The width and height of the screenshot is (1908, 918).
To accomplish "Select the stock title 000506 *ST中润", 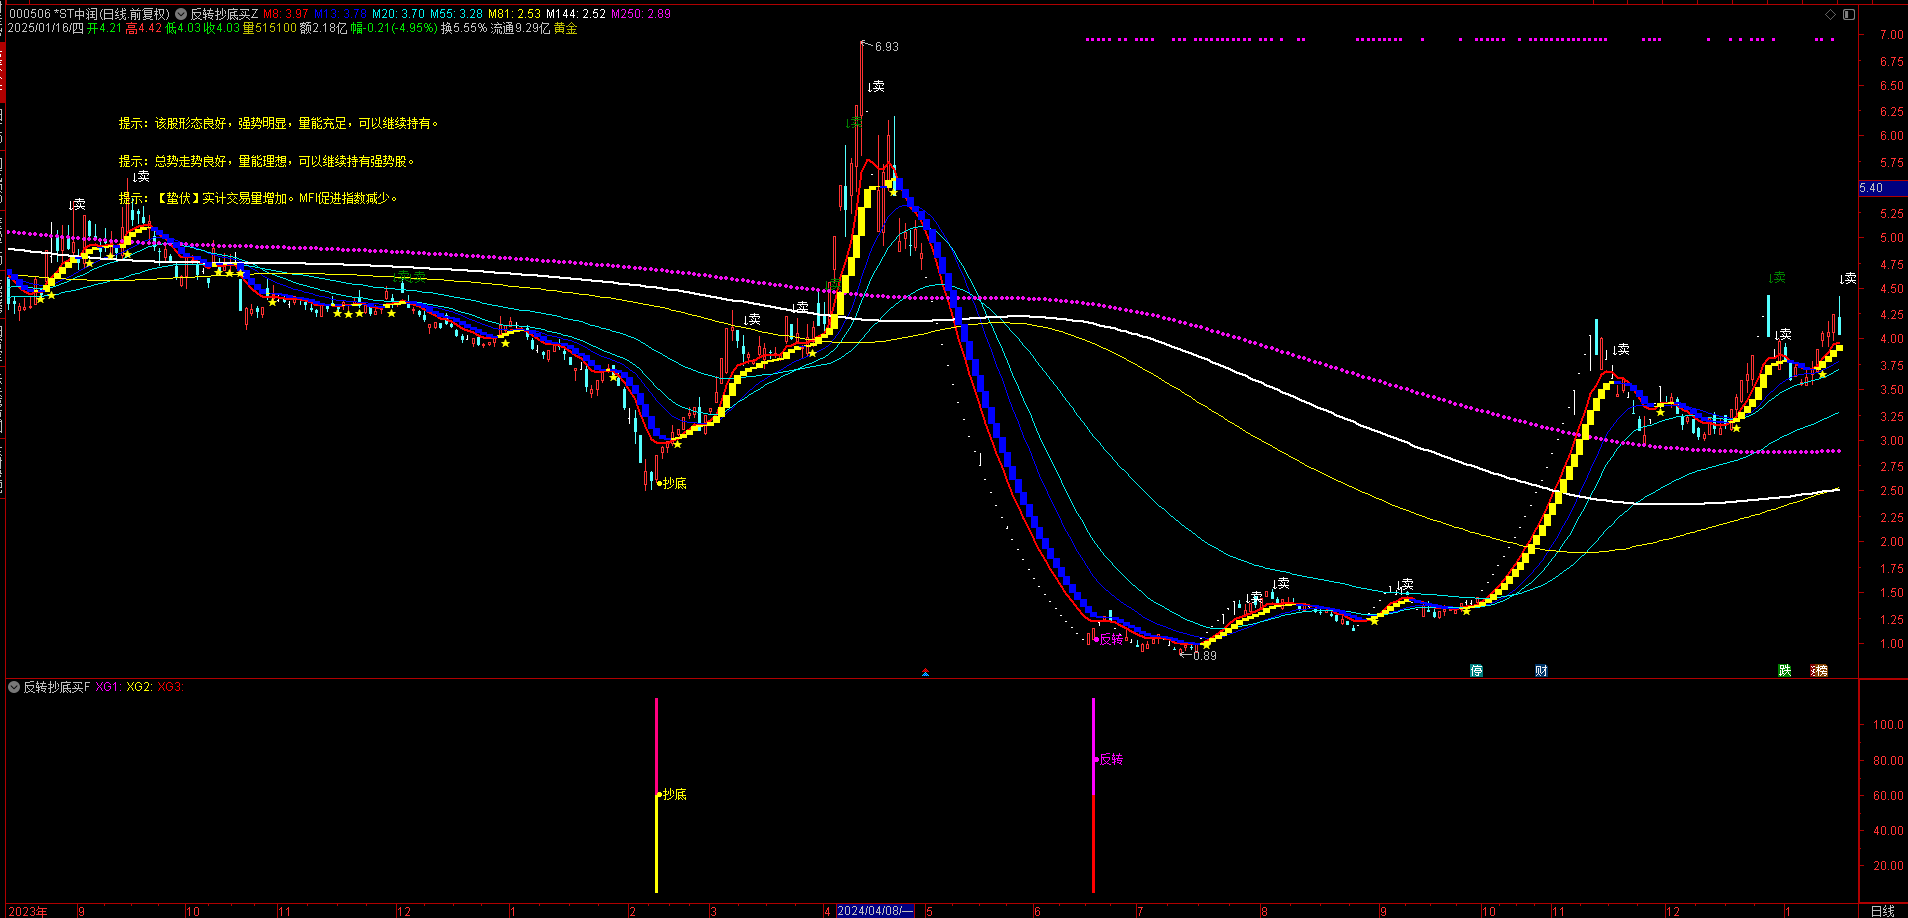I will point(53,14).
